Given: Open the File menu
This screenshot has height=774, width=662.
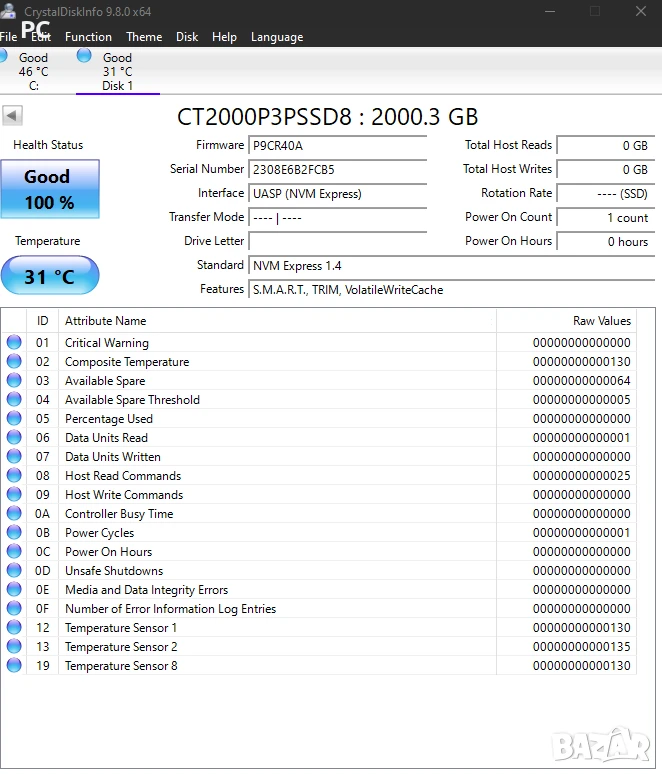Looking at the screenshot, I should pos(8,37).
